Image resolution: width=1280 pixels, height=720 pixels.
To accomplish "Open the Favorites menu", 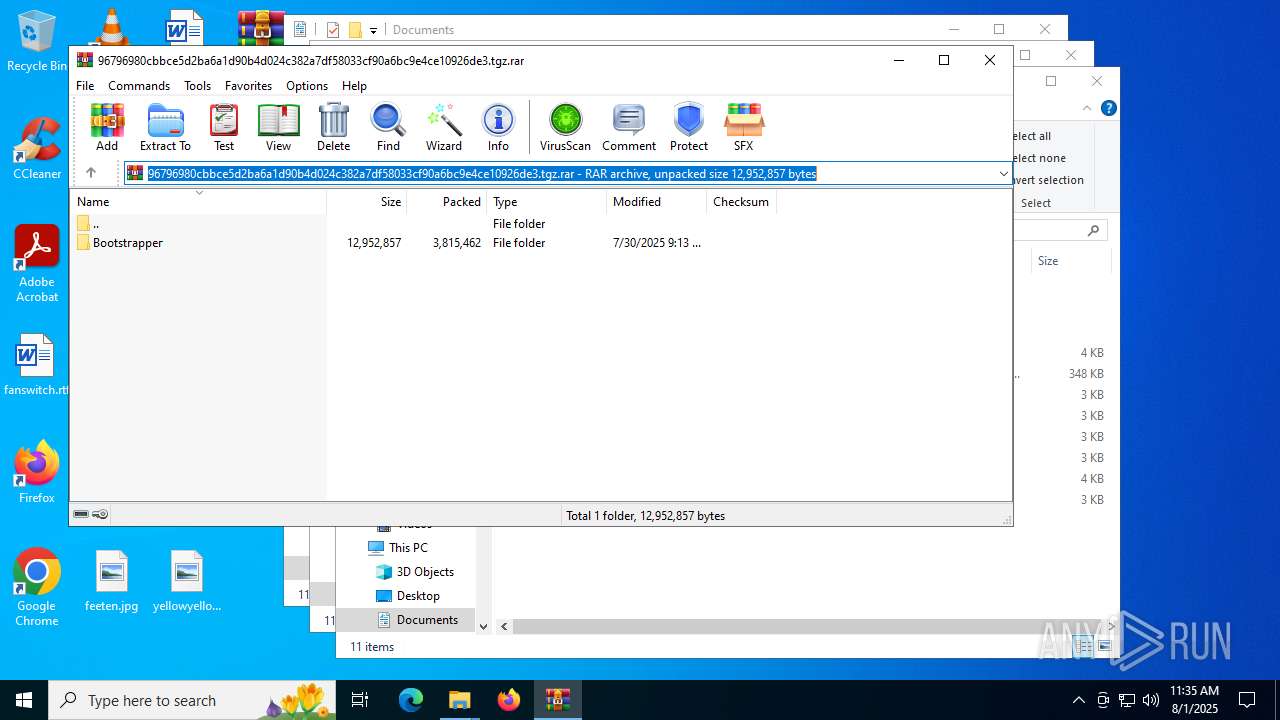I will (x=248, y=86).
